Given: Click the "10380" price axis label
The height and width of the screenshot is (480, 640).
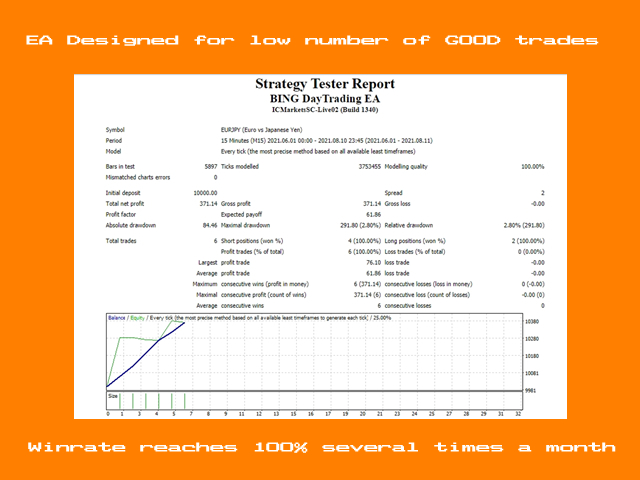Looking at the screenshot, I should (x=532, y=322).
